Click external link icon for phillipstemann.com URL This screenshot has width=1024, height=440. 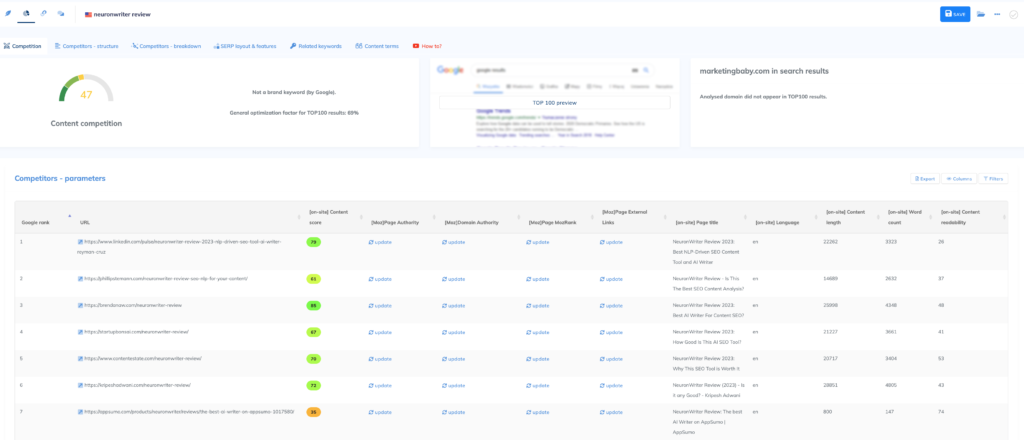point(80,279)
